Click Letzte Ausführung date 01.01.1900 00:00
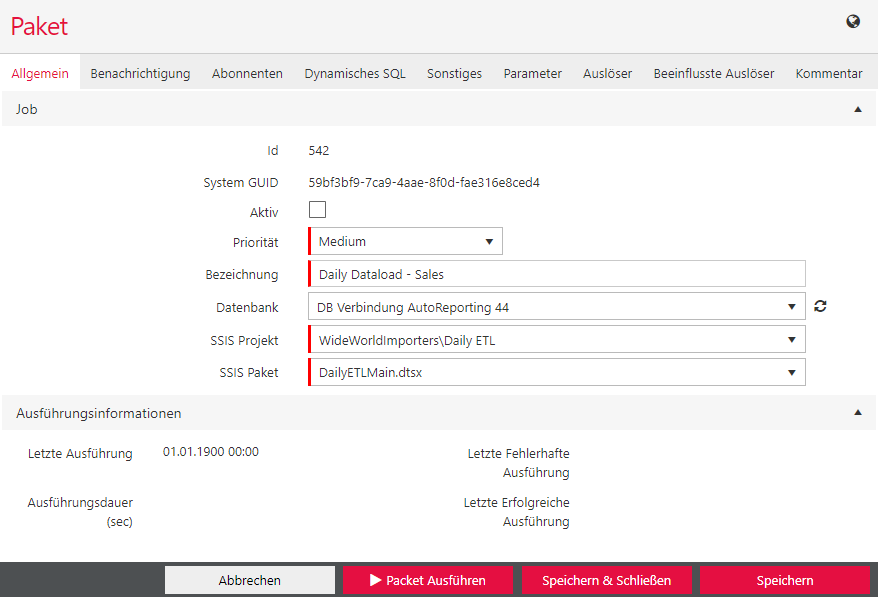 (211, 451)
